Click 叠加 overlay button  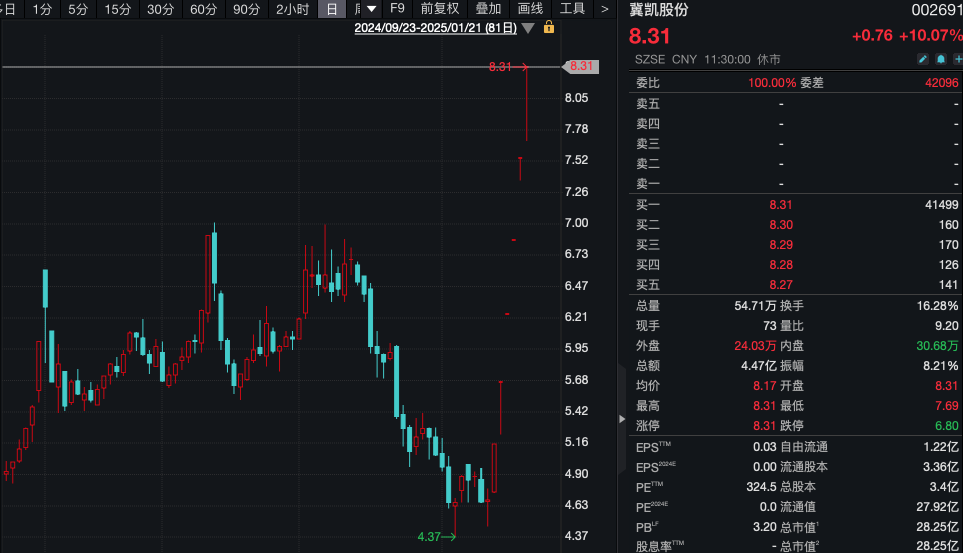(488, 9)
